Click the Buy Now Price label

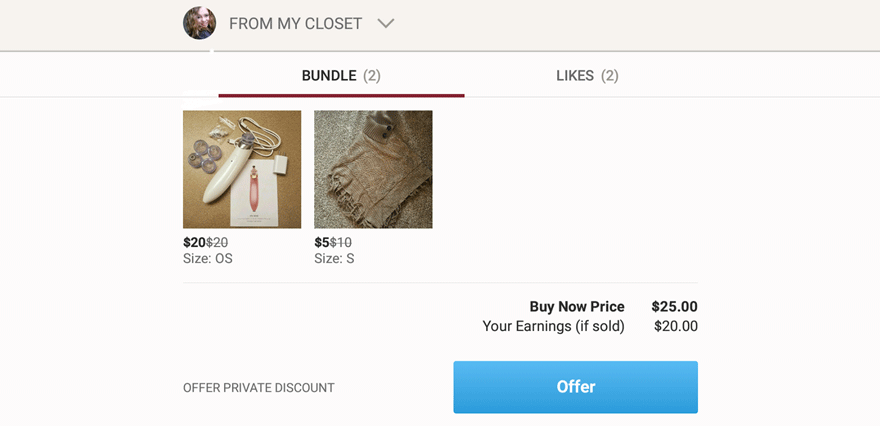pos(577,307)
